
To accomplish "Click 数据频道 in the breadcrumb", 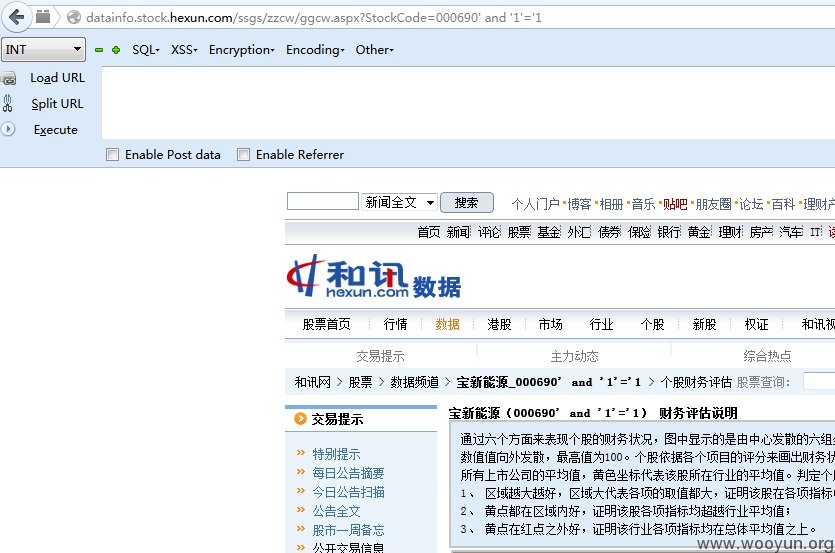I will (414, 382).
